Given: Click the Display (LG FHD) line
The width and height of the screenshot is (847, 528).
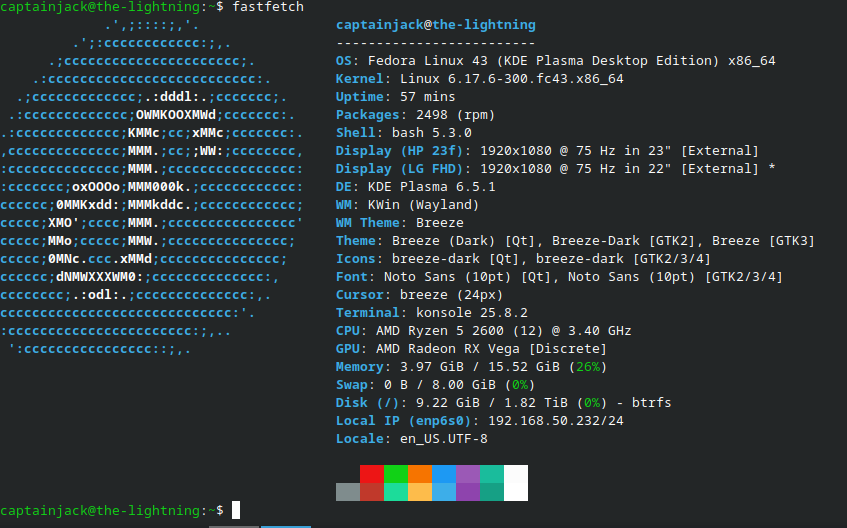Looking at the screenshot, I should coord(555,169).
